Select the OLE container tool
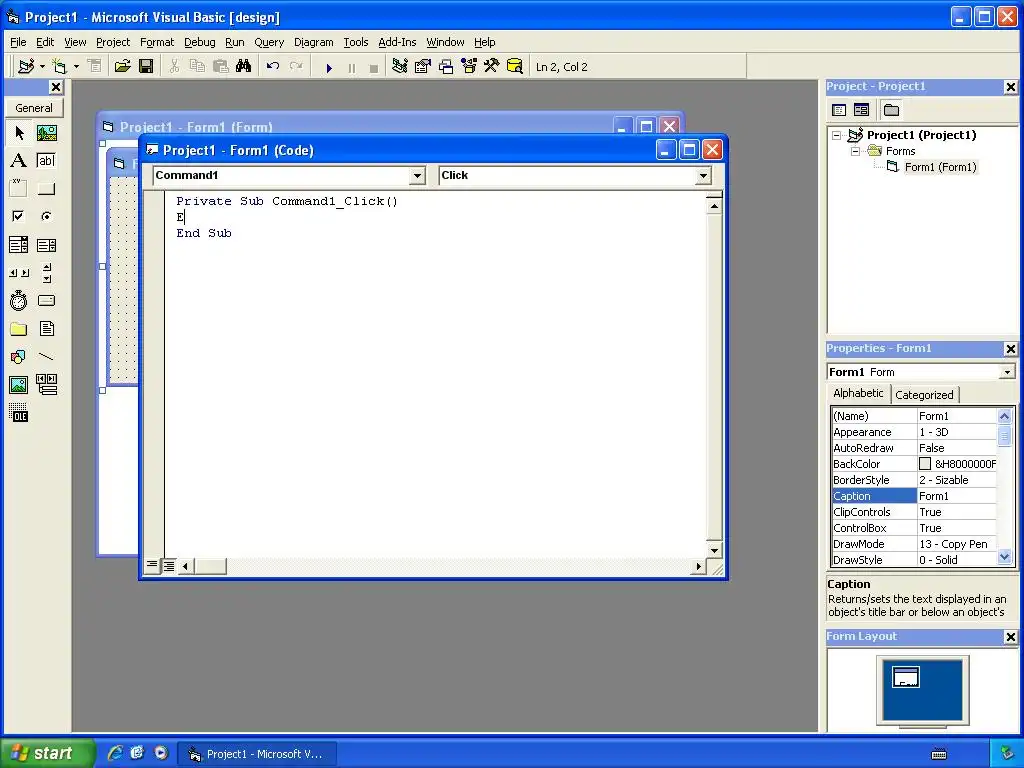The height and width of the screenshot is (768, 1024). pyautogui.click(x=19, y=413)
